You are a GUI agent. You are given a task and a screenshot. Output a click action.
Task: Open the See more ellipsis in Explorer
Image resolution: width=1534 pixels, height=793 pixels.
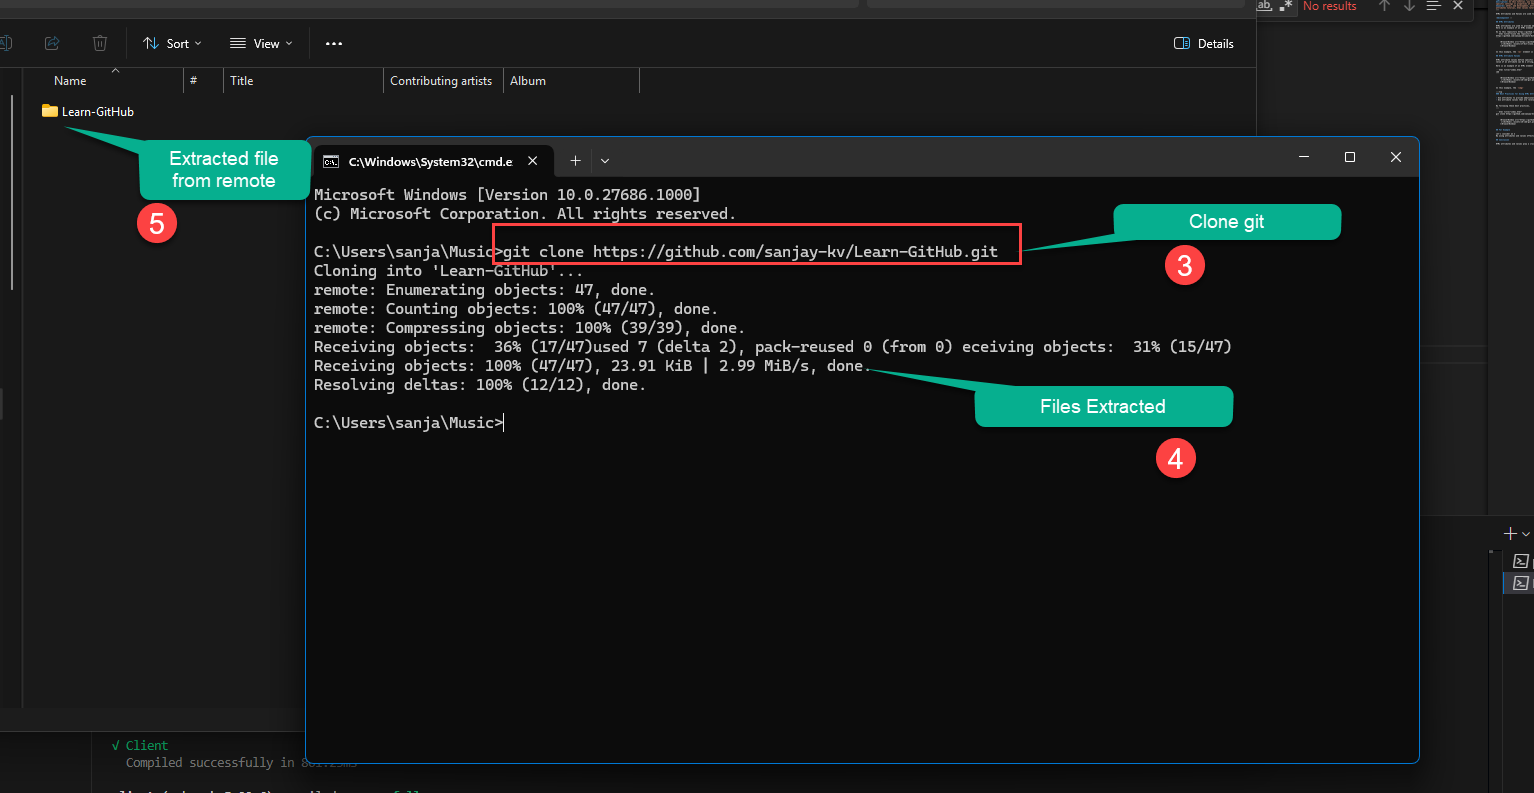coord(333,43)
